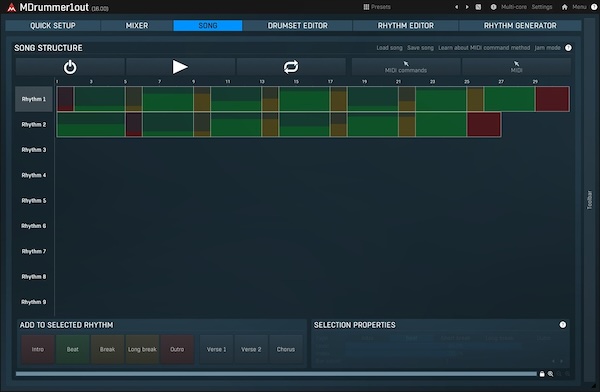Open the Rhythm Editor tab
Screen dimensions: 600x392
click(x=406, y=26)
